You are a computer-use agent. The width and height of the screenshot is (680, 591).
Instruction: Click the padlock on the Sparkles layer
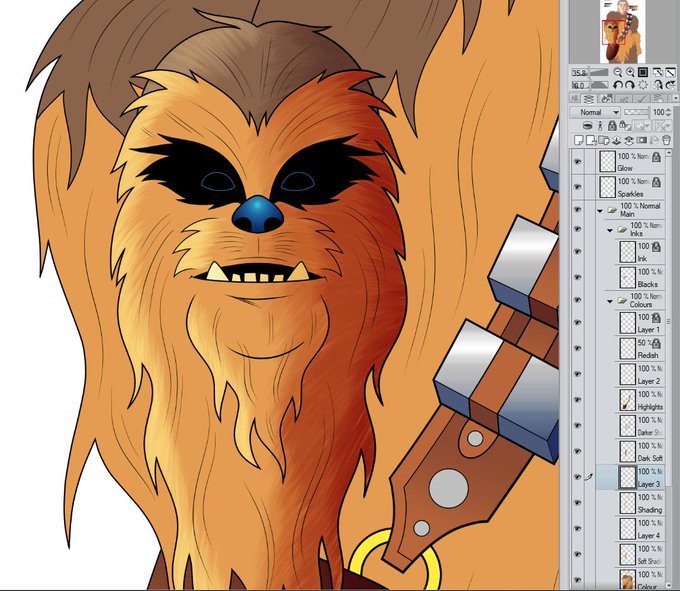(657, 182)
